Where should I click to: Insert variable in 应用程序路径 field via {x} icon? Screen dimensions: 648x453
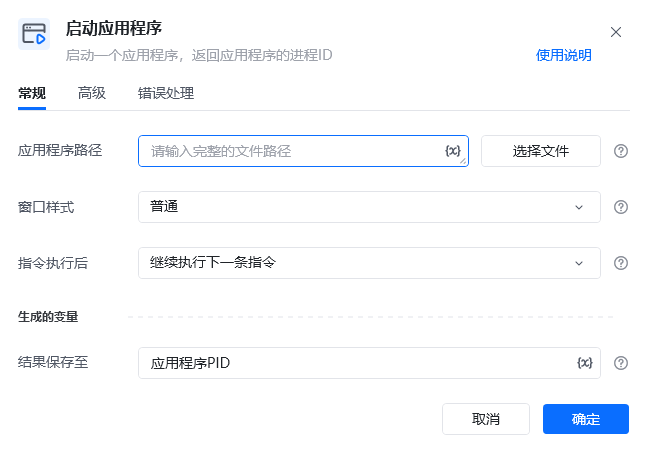click(453, 151)
